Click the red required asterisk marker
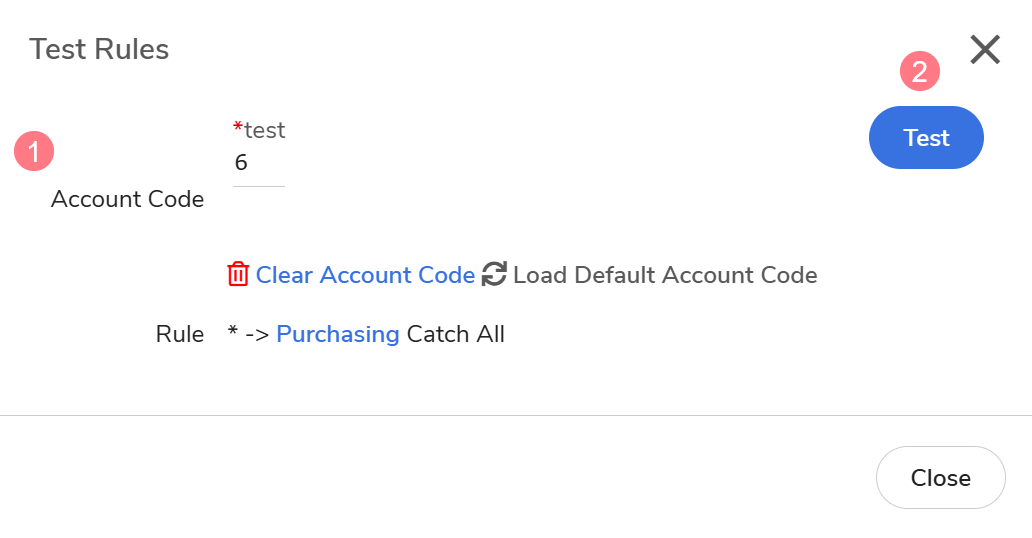This screenshot has height=538, width=1032. (238, 128)
